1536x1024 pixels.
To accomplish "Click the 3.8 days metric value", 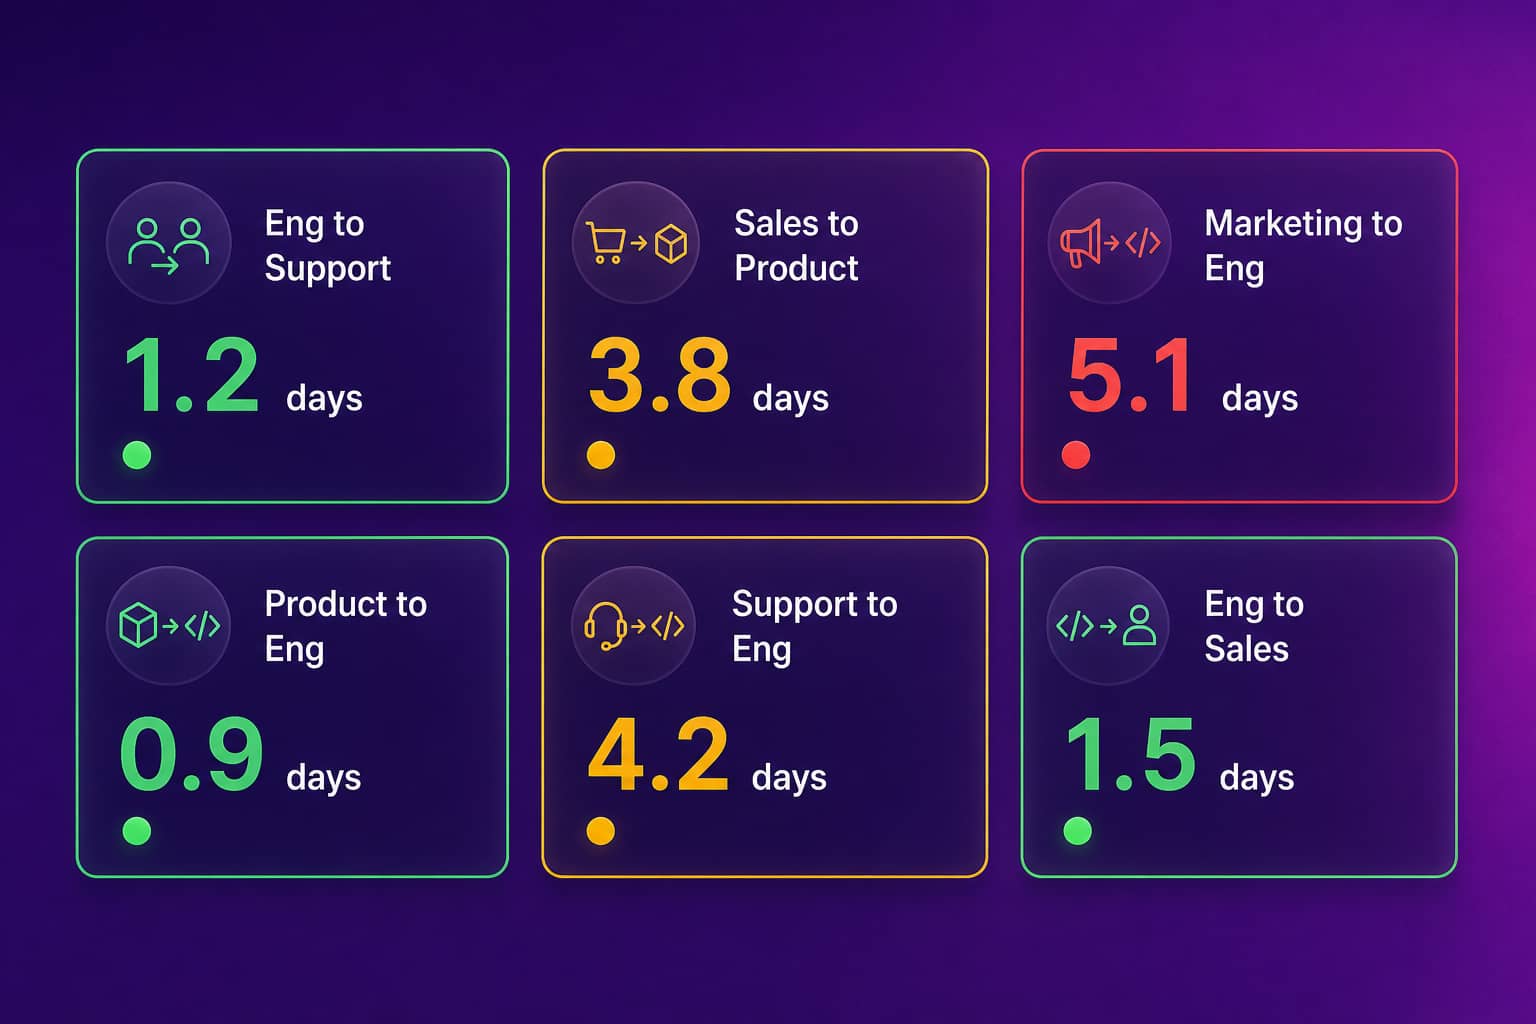I will point(708,377).
